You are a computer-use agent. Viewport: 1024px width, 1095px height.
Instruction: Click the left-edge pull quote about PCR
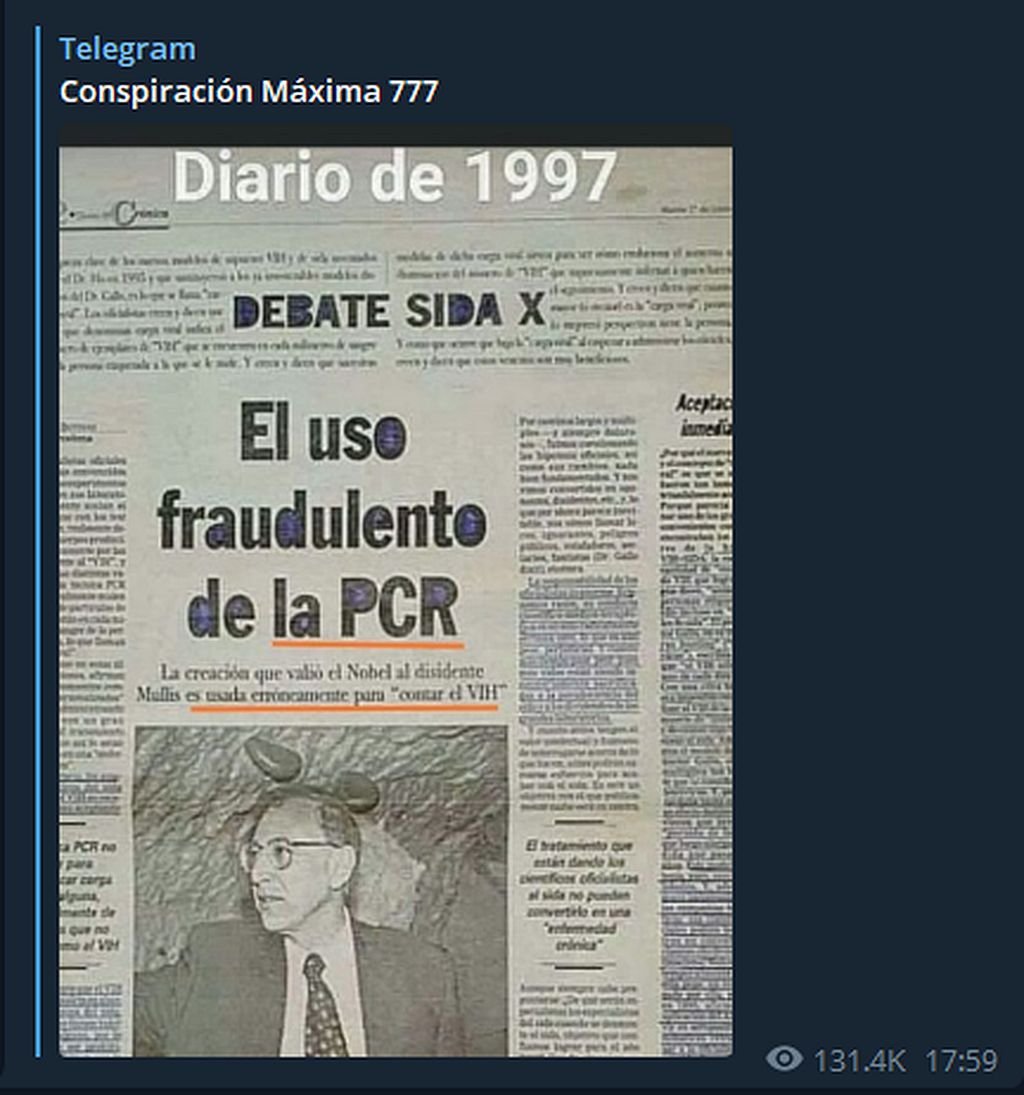click(x=93, y=896)
